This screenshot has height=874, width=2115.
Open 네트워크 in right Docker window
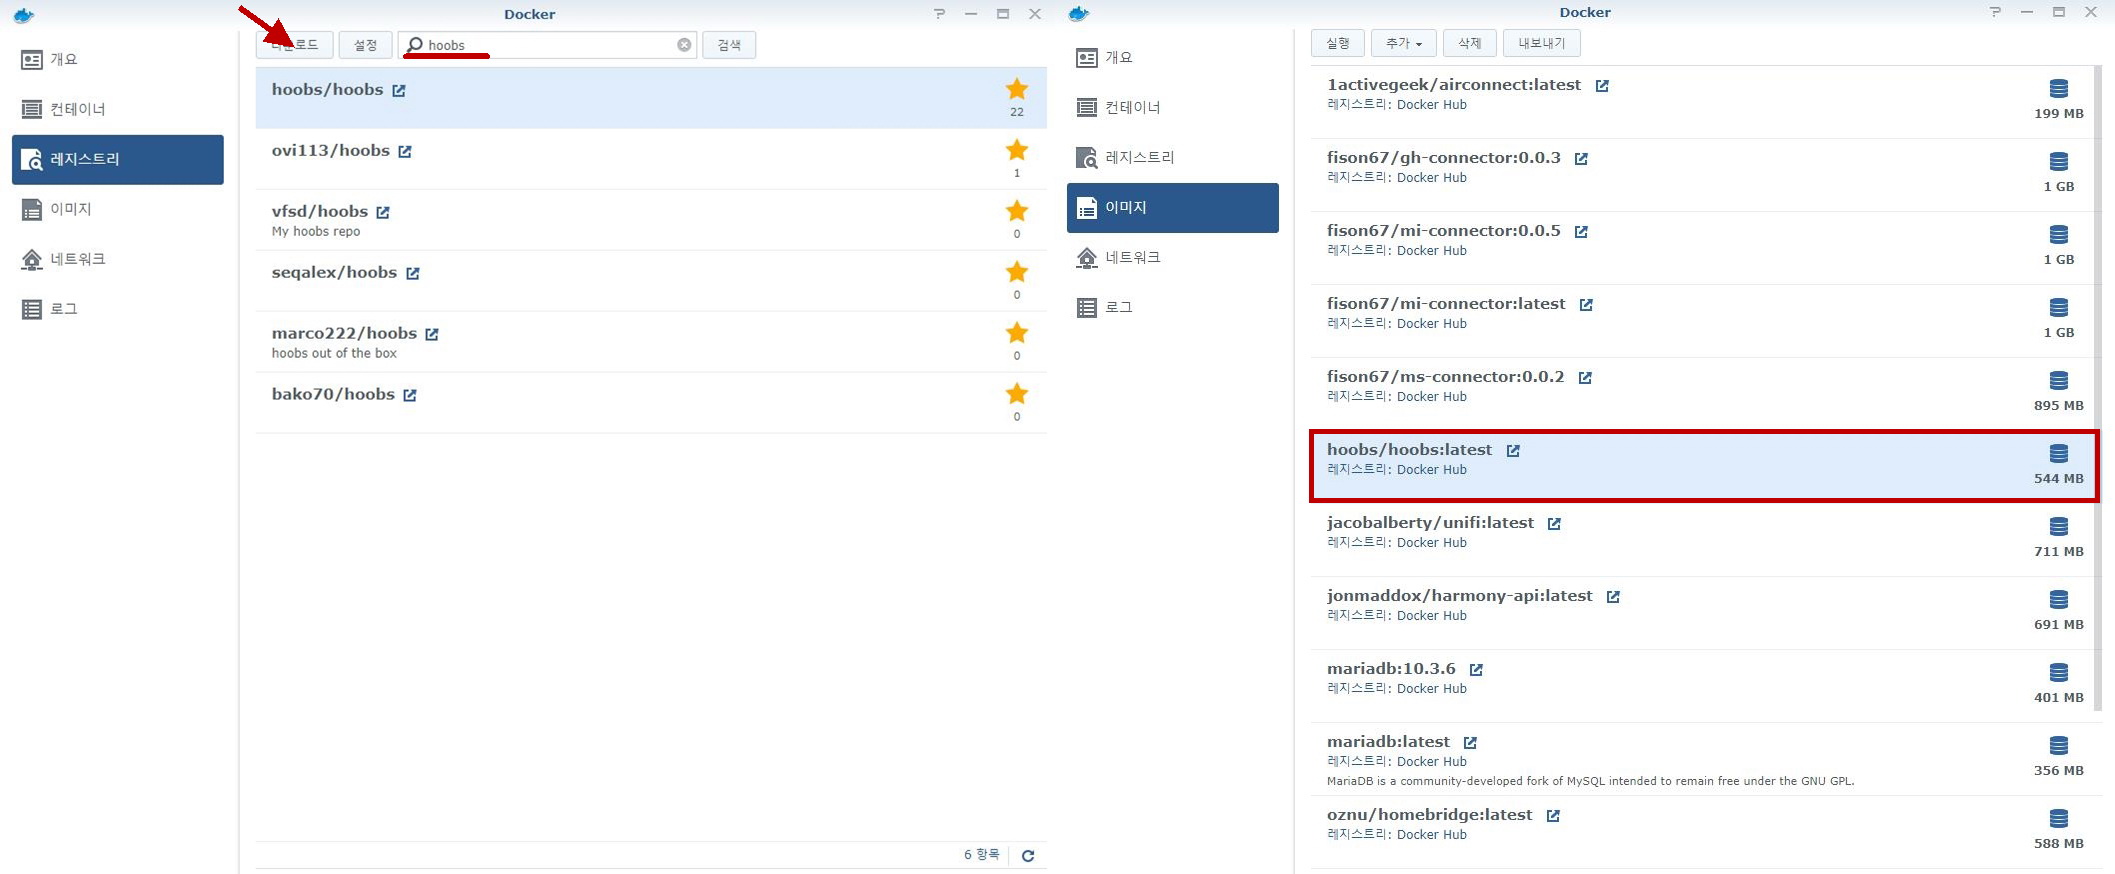click(x=1173, y=258)
